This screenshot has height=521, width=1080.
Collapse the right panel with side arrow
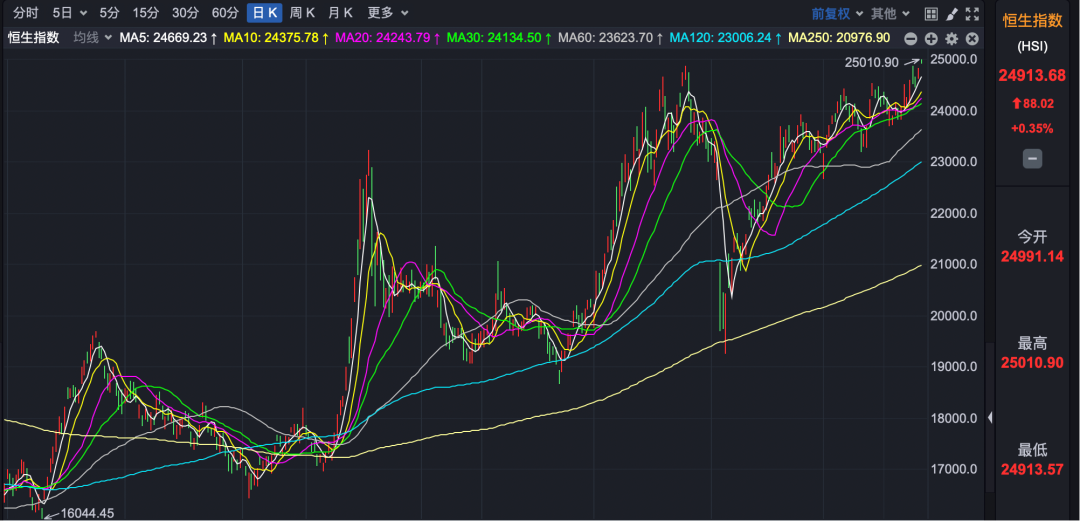click(x=990, y=417)
